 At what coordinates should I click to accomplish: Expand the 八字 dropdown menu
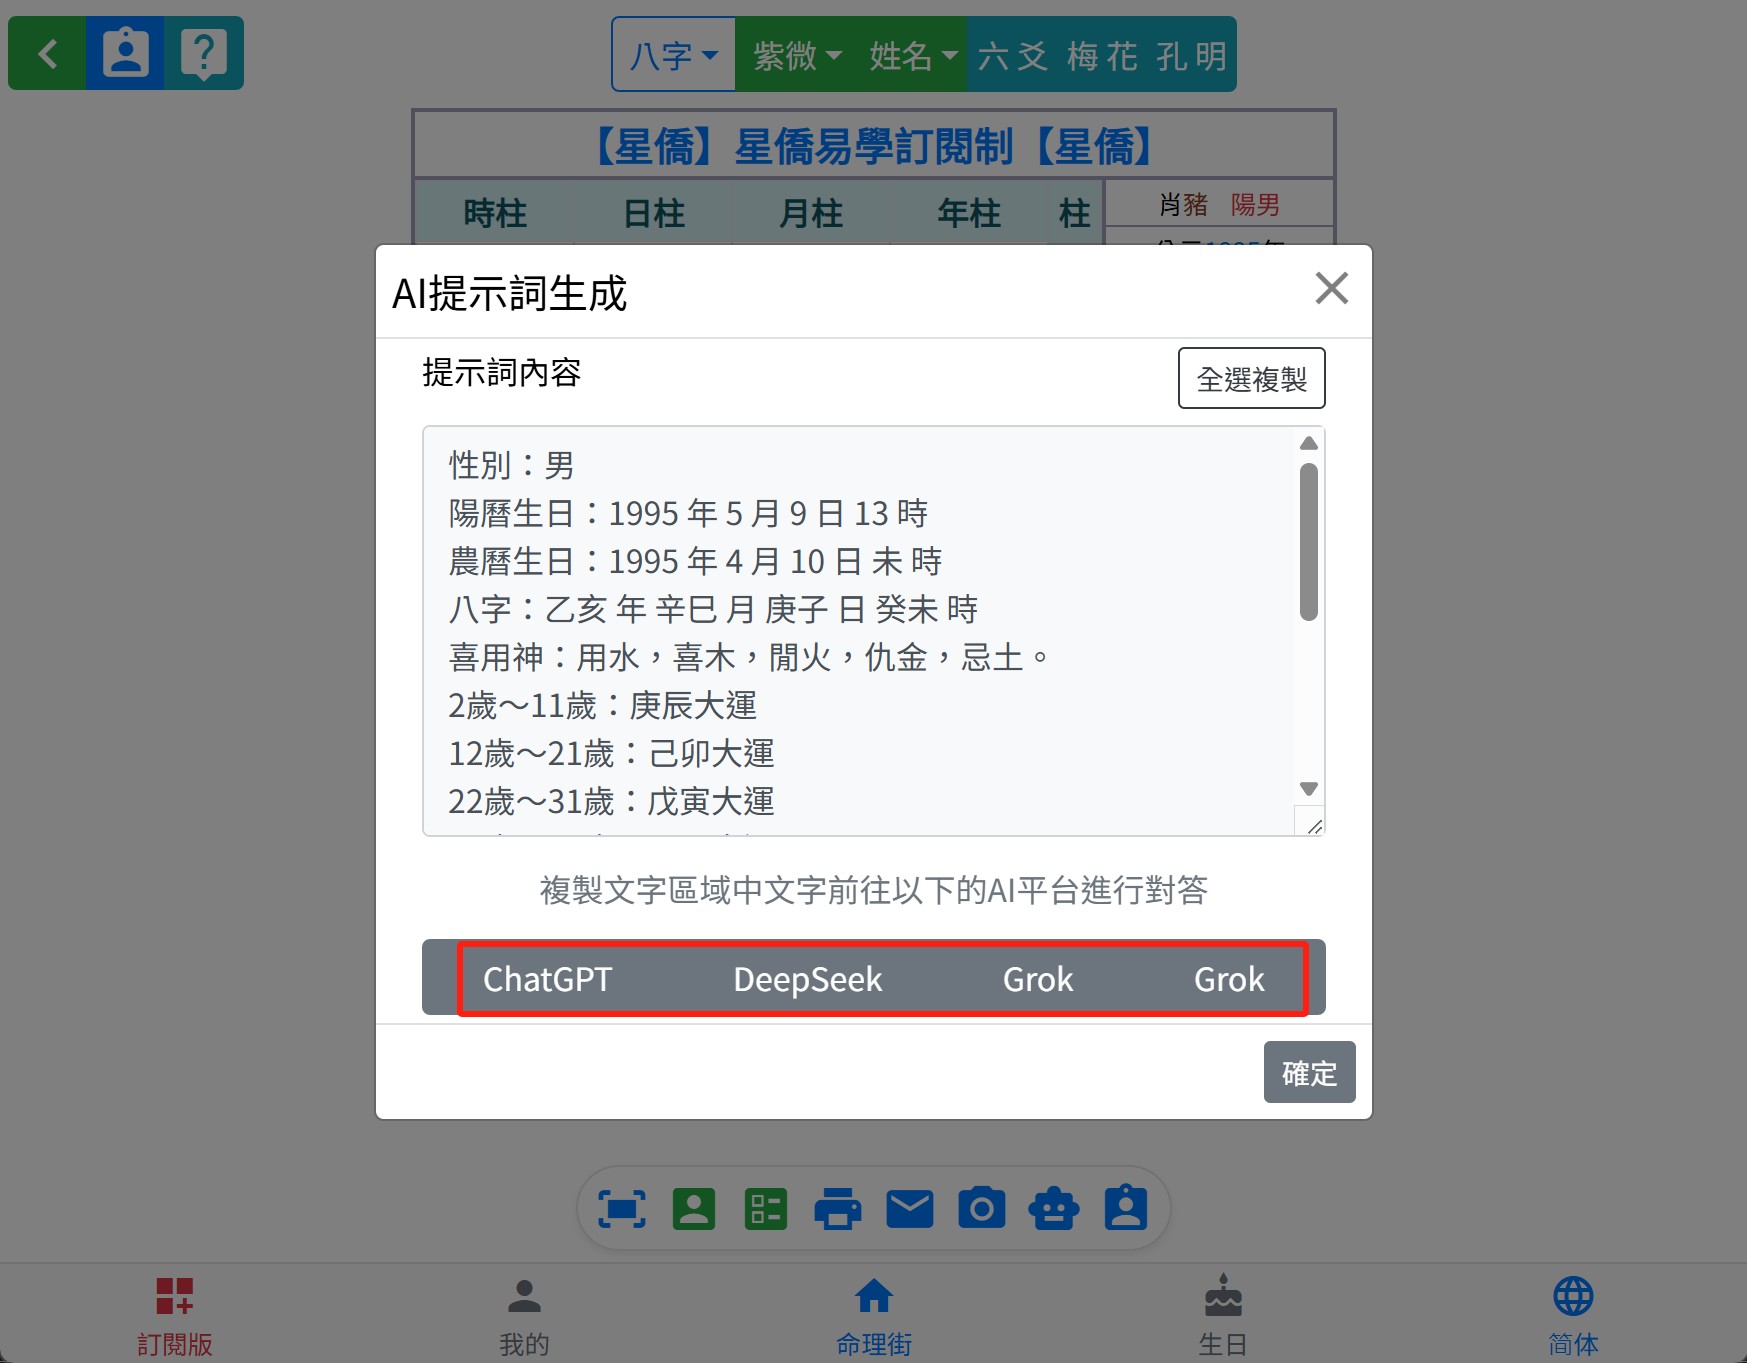click(x=673, y=55)
